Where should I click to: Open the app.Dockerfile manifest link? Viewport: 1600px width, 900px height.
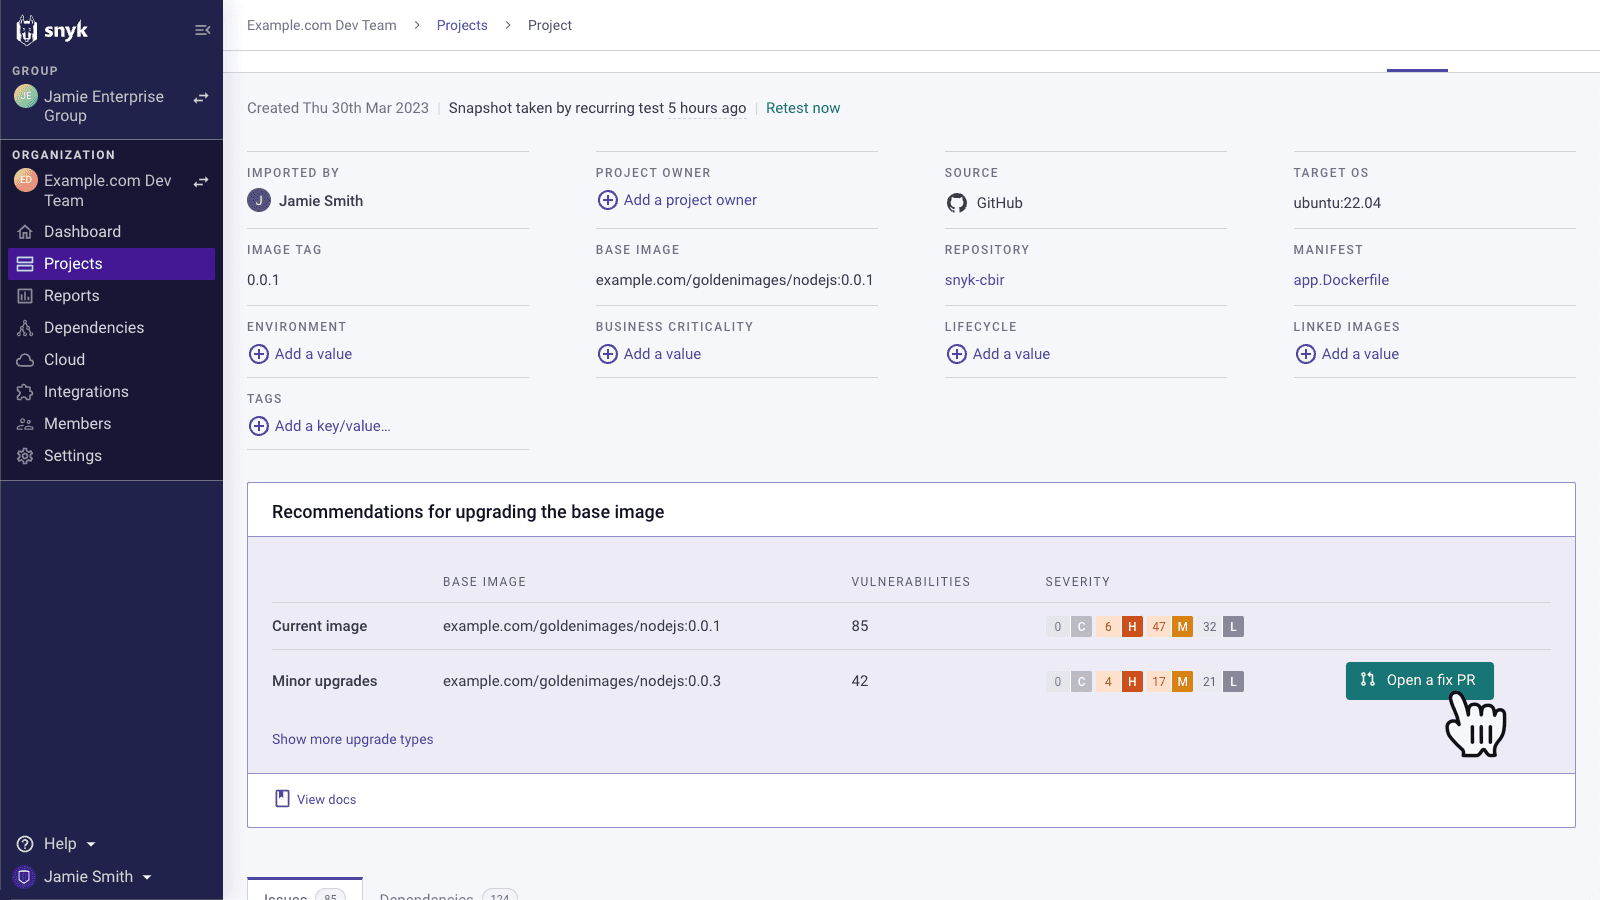[x=1341, y=280]
